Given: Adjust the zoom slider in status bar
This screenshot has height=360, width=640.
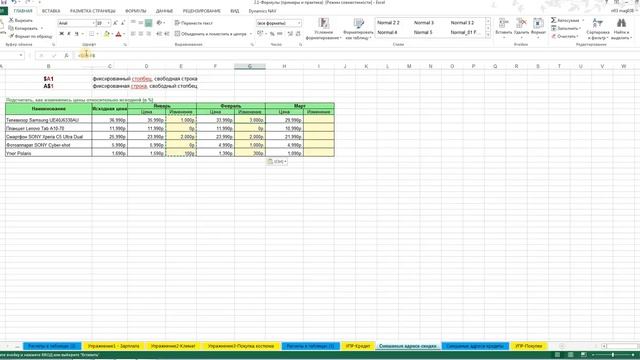Looking at the screenshot, I should (x=612, y=355).
